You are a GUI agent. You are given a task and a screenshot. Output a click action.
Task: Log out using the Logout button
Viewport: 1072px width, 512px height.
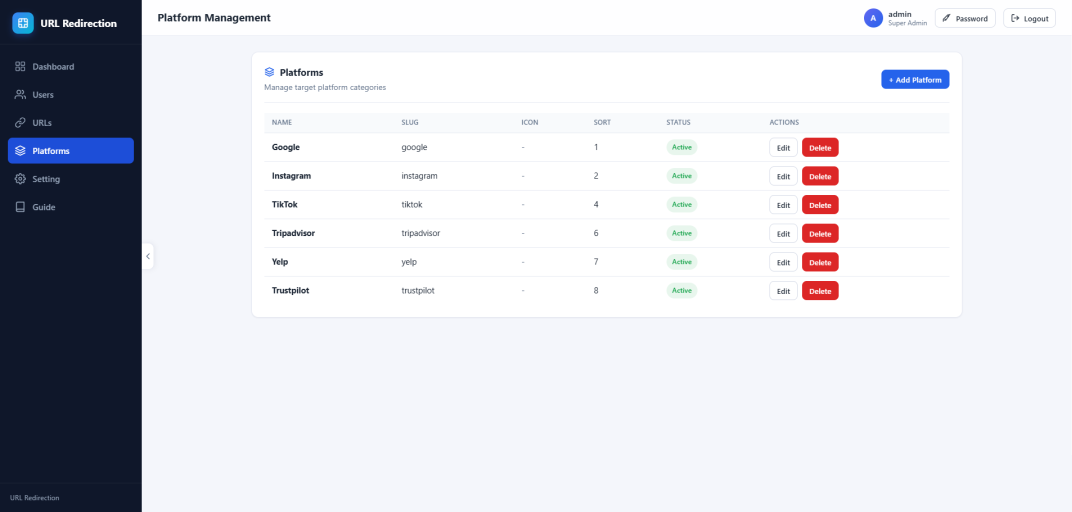[1030, 18]
